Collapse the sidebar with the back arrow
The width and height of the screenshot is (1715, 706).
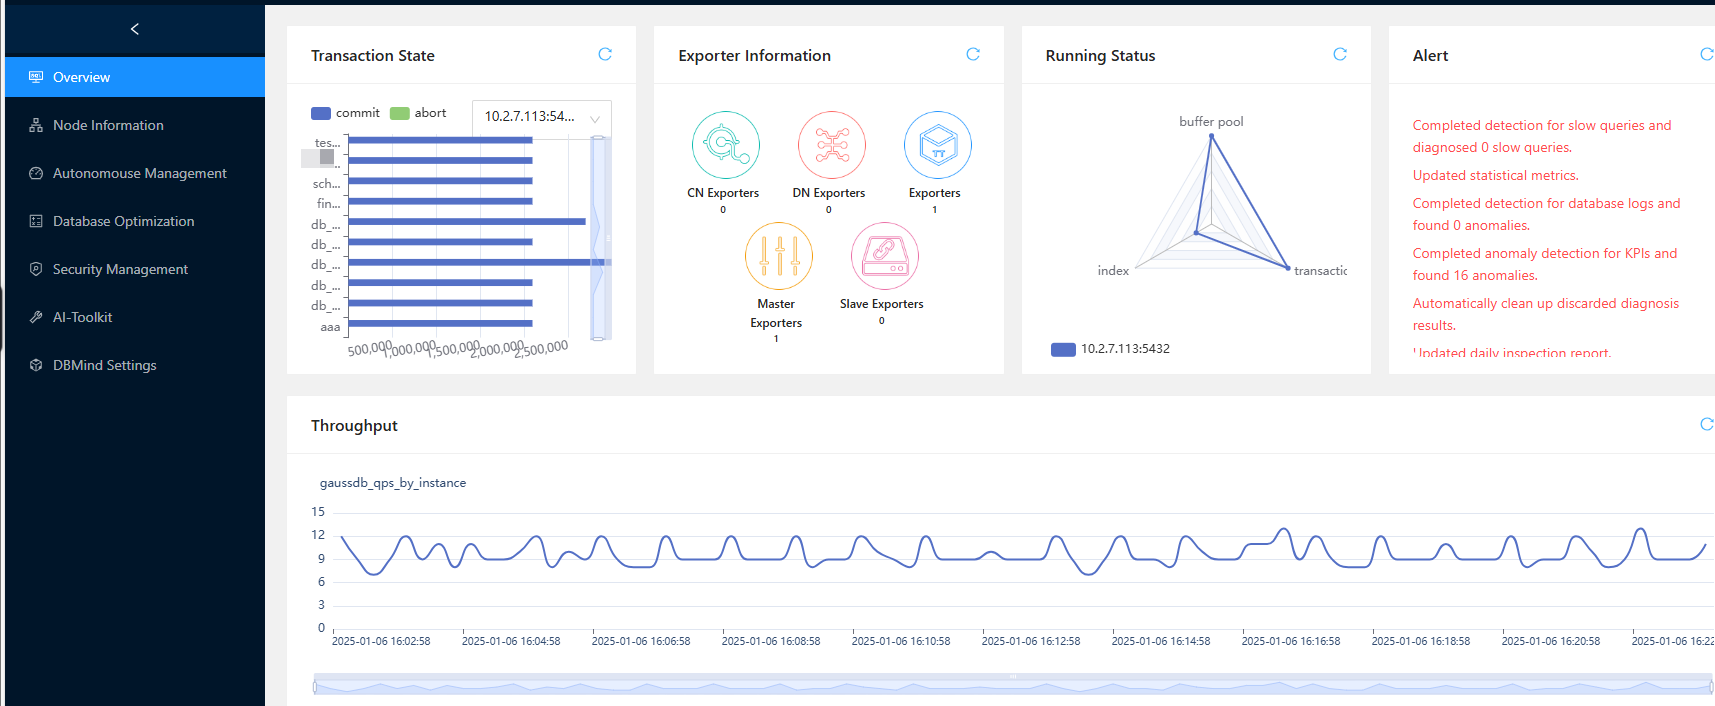pyautogui.click(x=135, y=29)
